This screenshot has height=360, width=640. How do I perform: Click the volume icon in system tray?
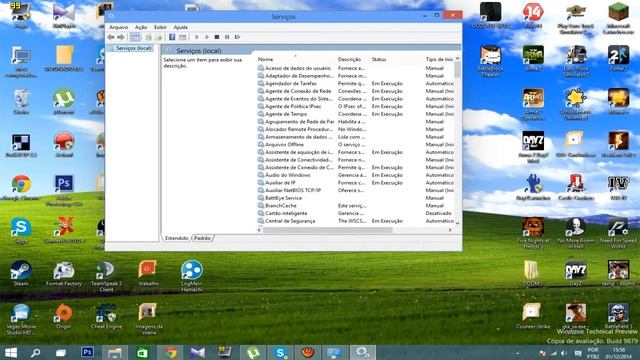[564, 353]
